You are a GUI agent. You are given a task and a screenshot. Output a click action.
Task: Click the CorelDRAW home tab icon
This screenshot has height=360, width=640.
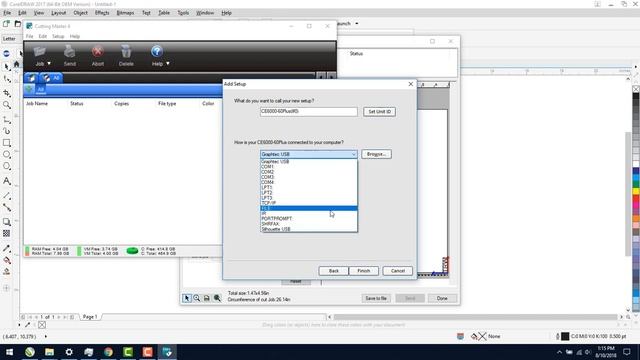17,64
